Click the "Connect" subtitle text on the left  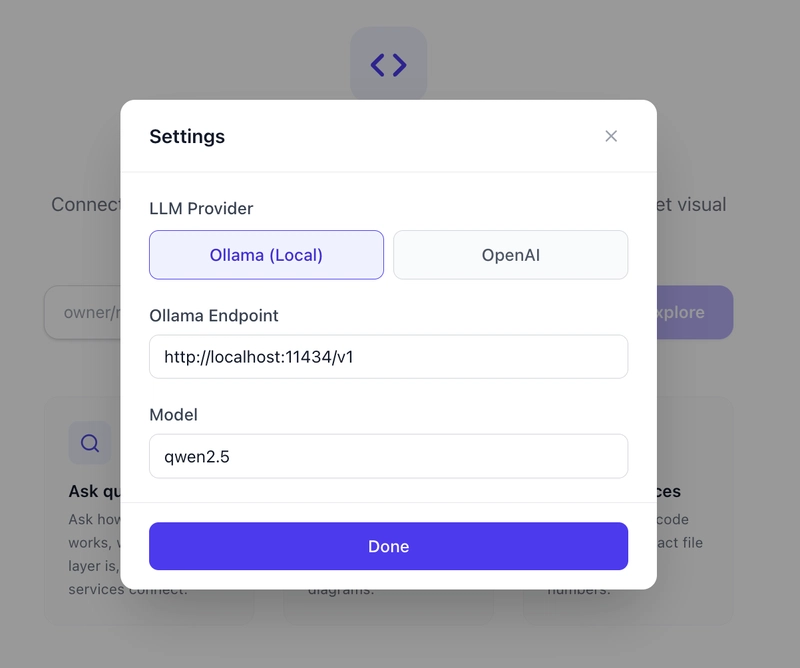click(86, 204)
